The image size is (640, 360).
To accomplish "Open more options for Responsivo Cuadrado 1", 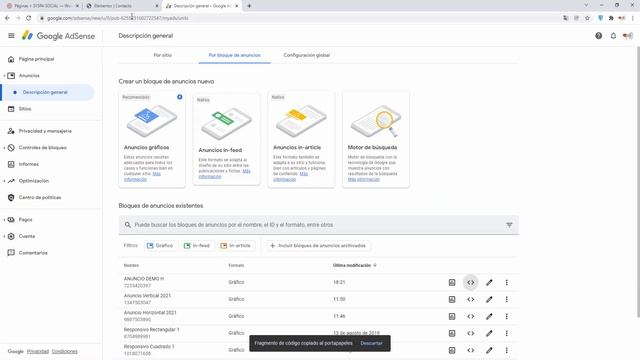I will click(507, 350).
